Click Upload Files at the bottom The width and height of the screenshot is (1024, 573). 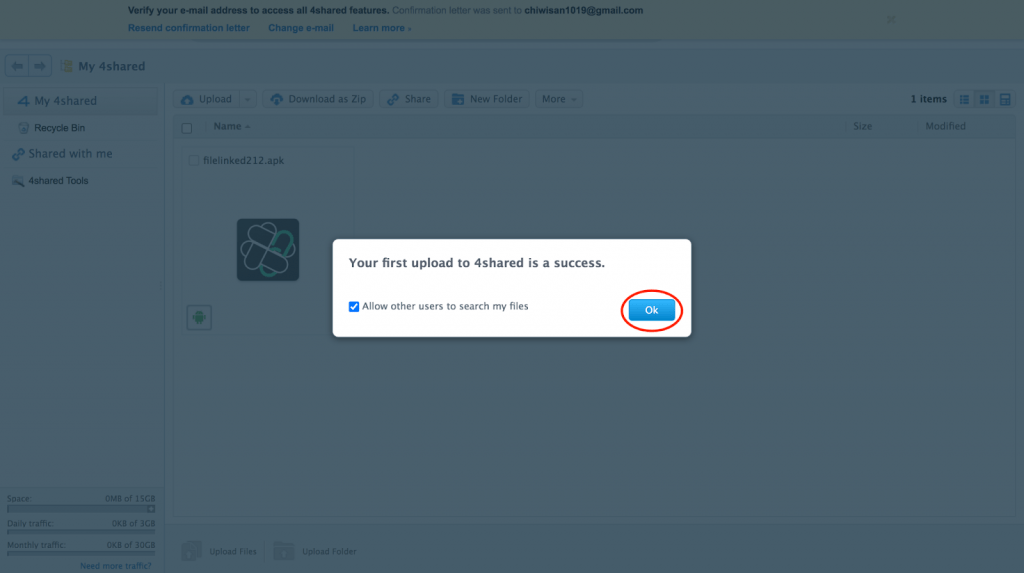tap(219, 551)
